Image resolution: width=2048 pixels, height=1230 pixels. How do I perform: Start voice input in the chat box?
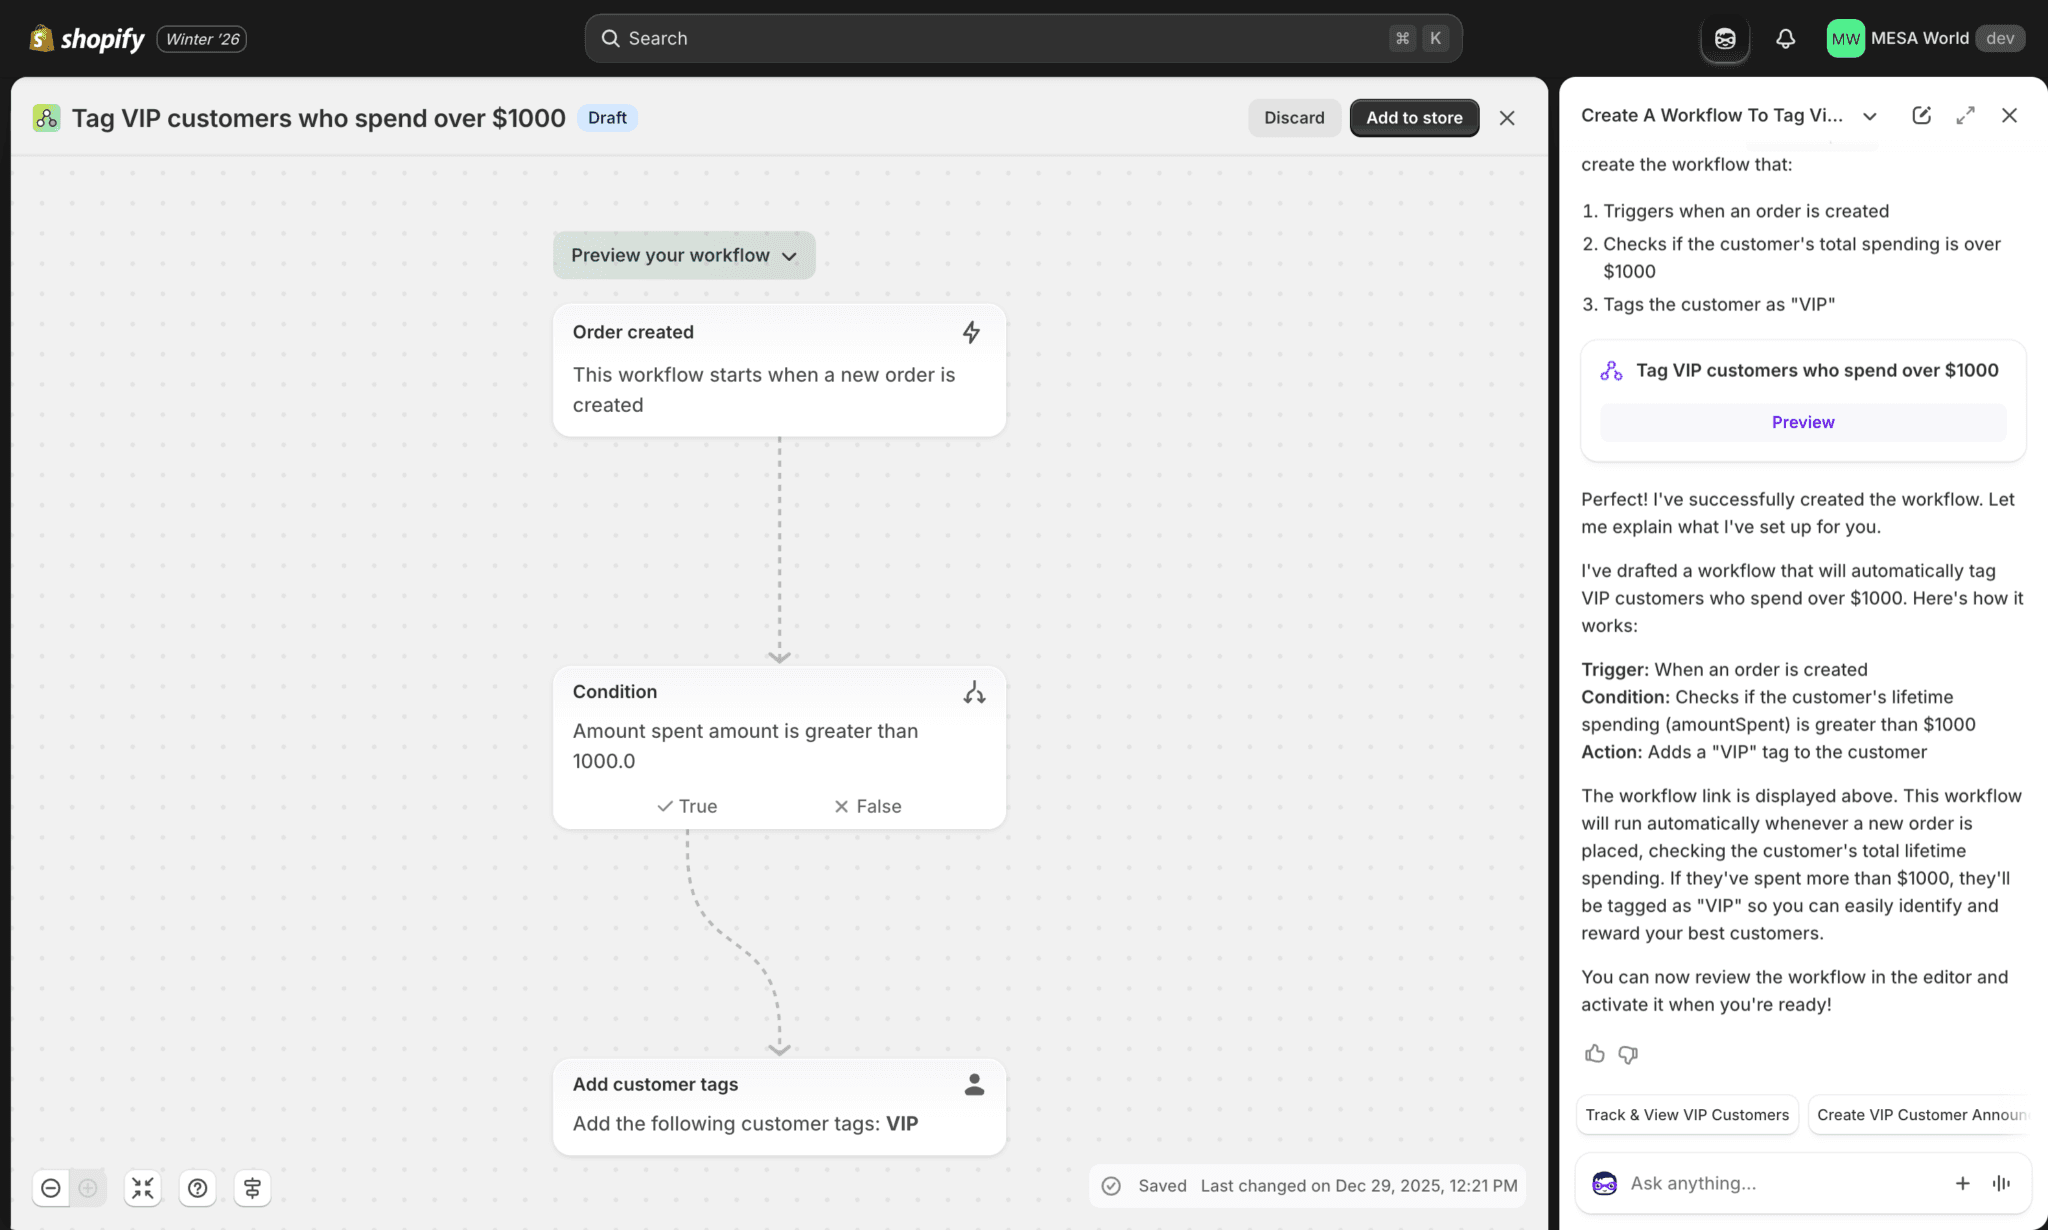pyautogui.click(x=2000, y=1183)
